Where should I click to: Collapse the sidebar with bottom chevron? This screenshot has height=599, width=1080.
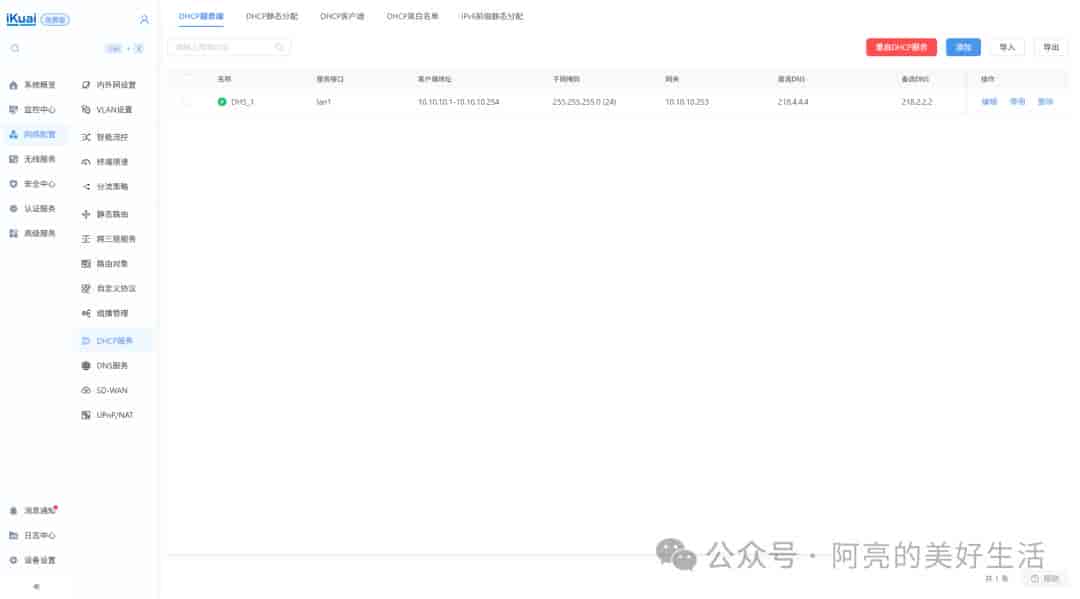coord(37,587)
